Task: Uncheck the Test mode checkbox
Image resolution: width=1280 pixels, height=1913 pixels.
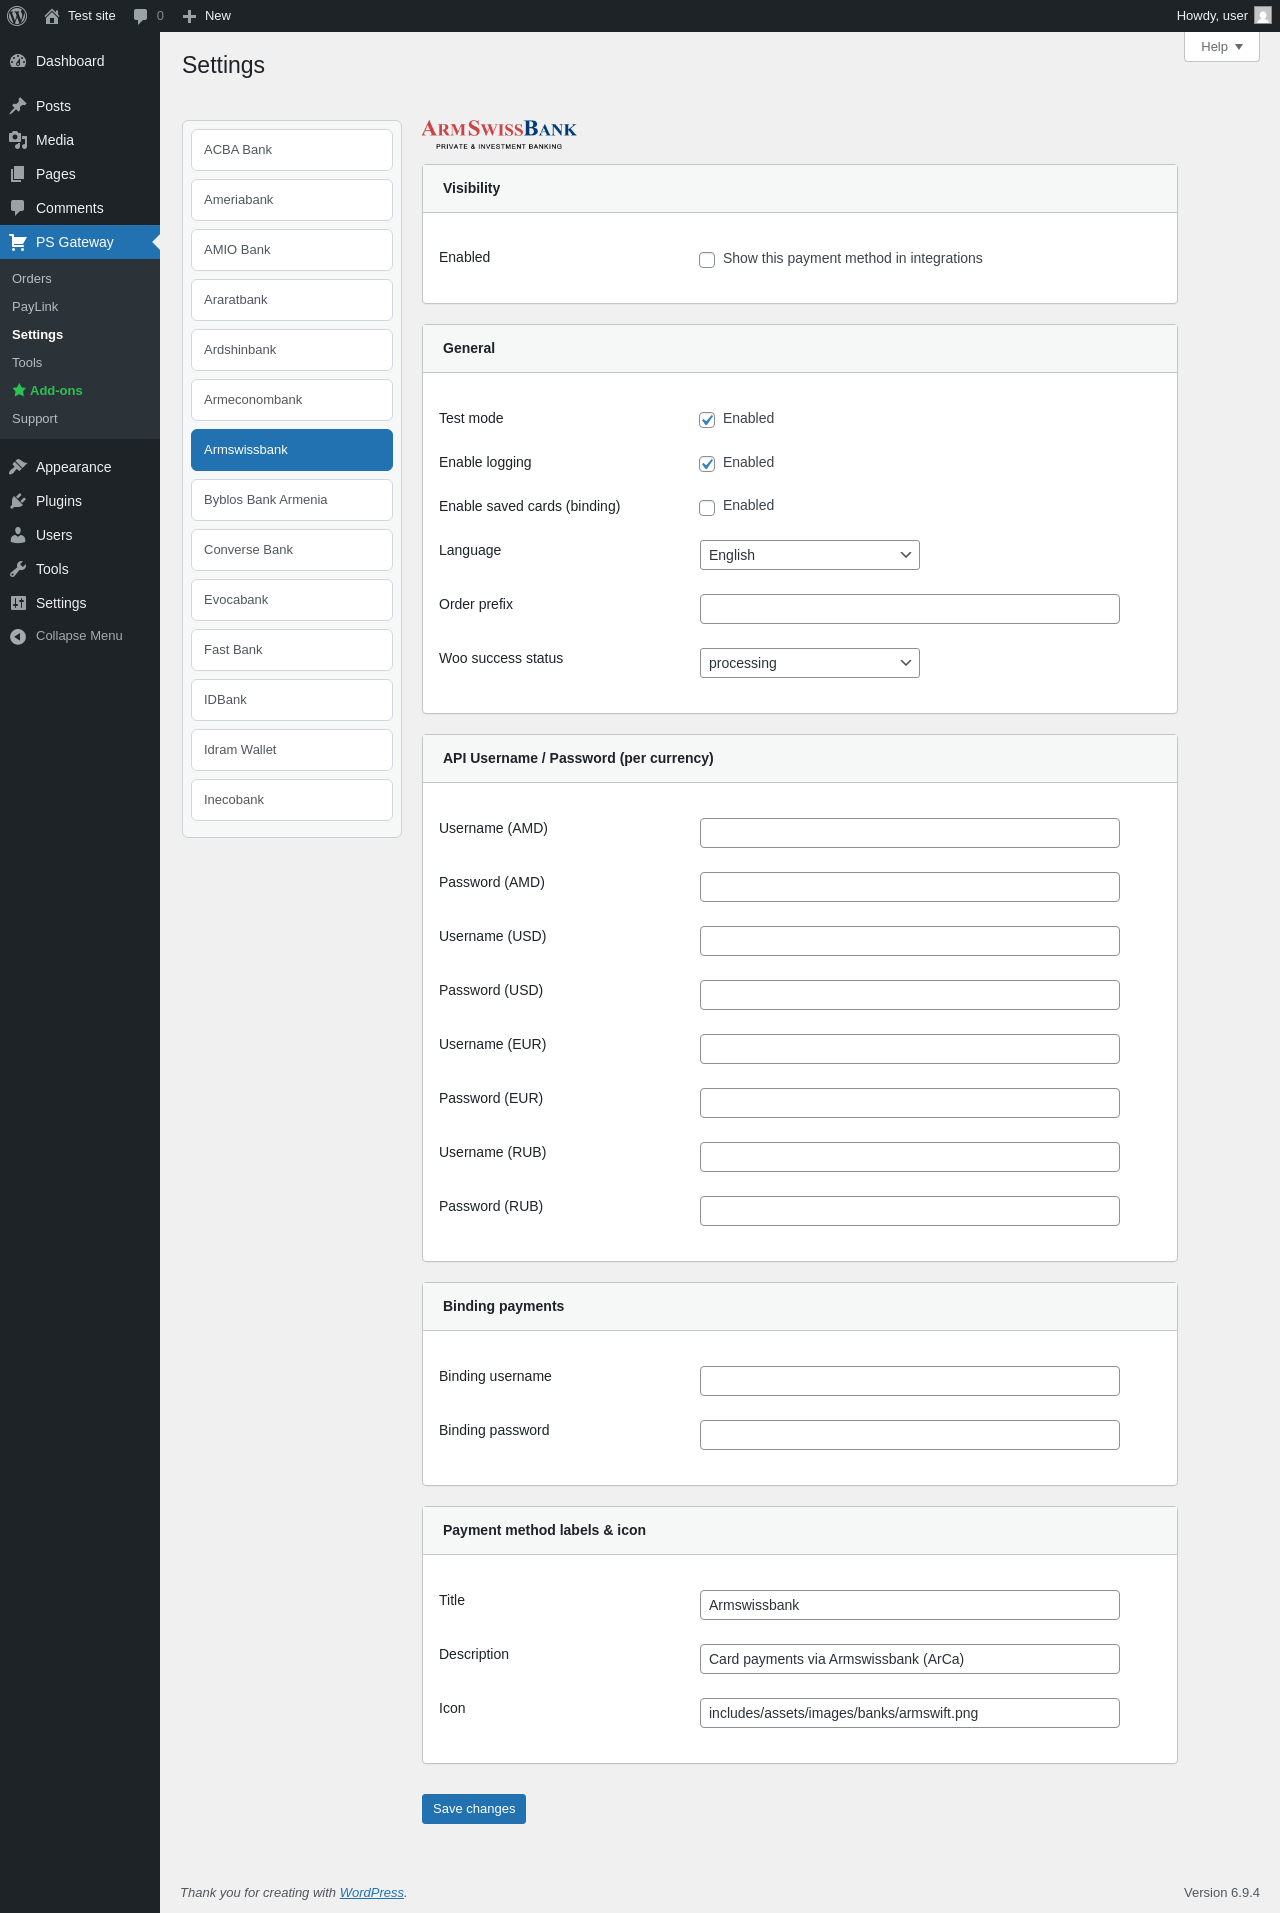Action: tap(707, 419)
